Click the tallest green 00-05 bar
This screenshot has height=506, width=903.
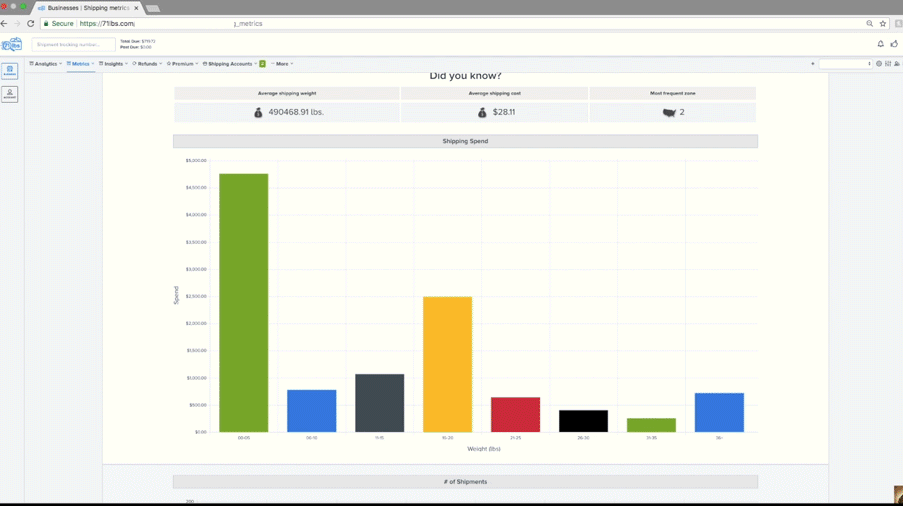tap(243, 302)
